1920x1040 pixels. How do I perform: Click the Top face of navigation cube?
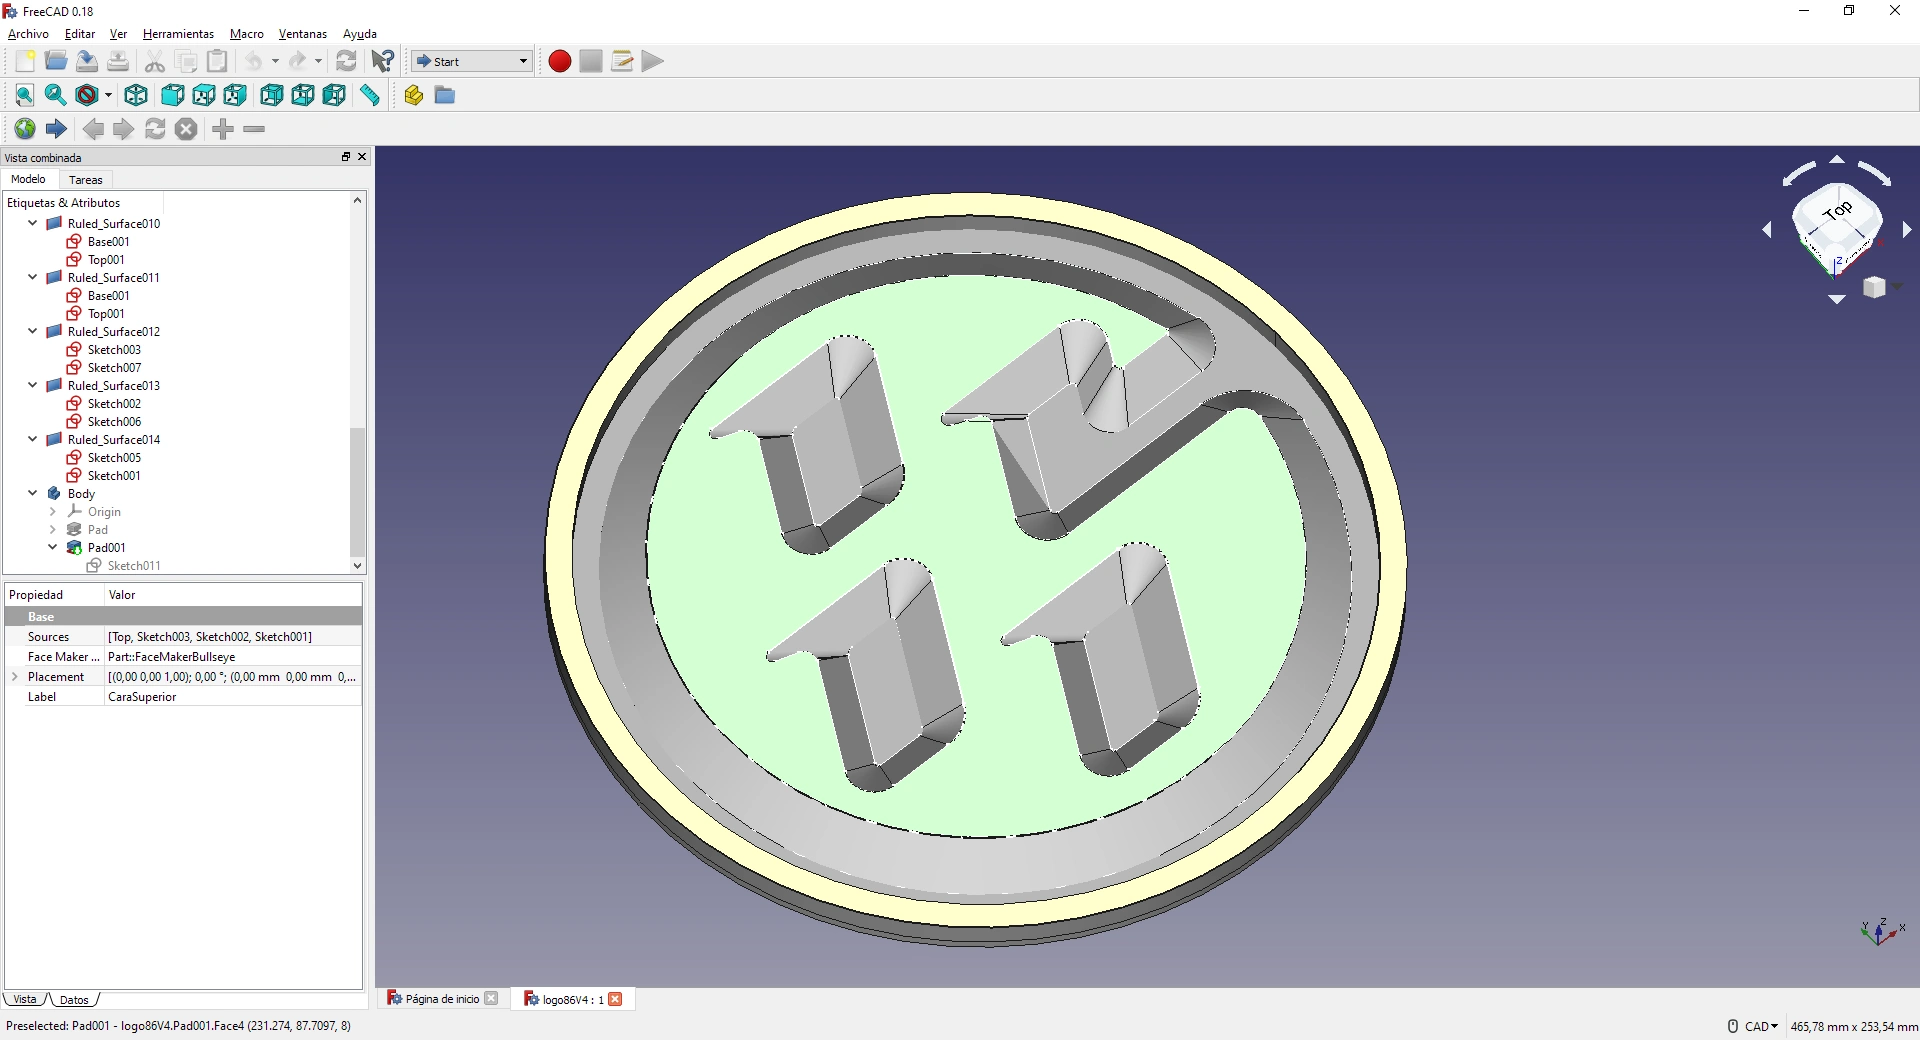(1838, 212)
